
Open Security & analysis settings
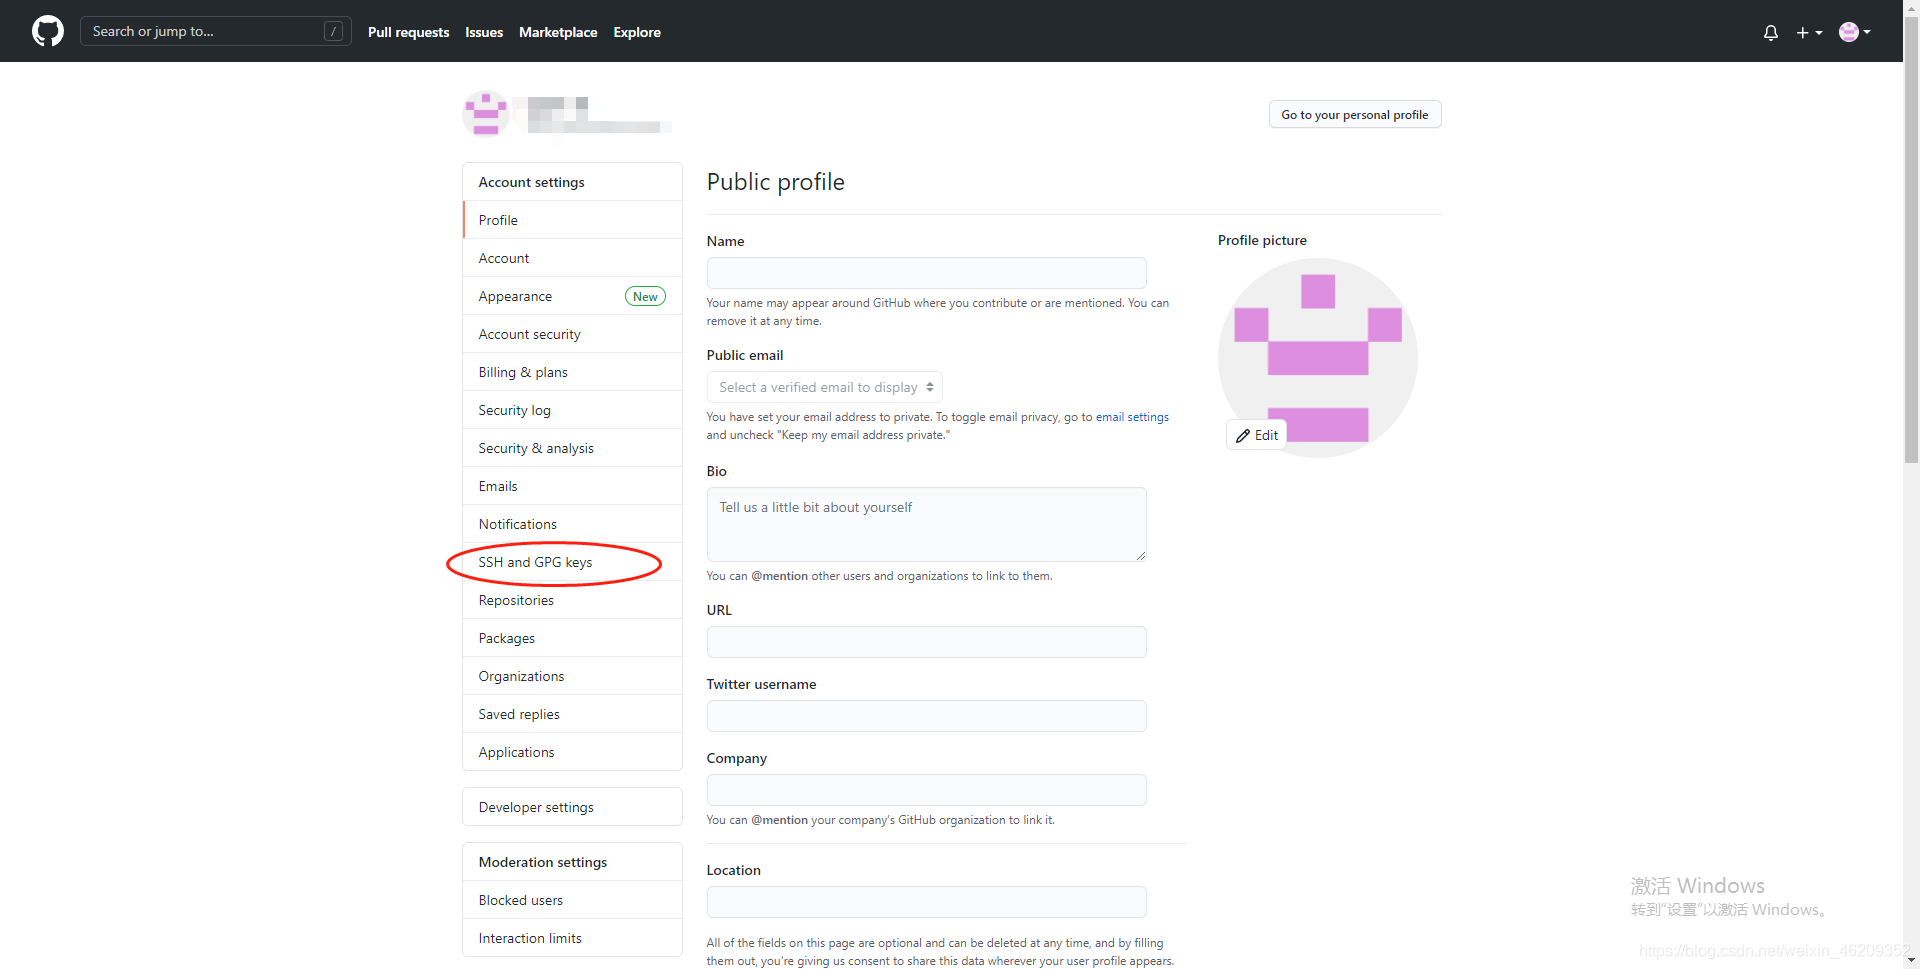pos(572,448)
